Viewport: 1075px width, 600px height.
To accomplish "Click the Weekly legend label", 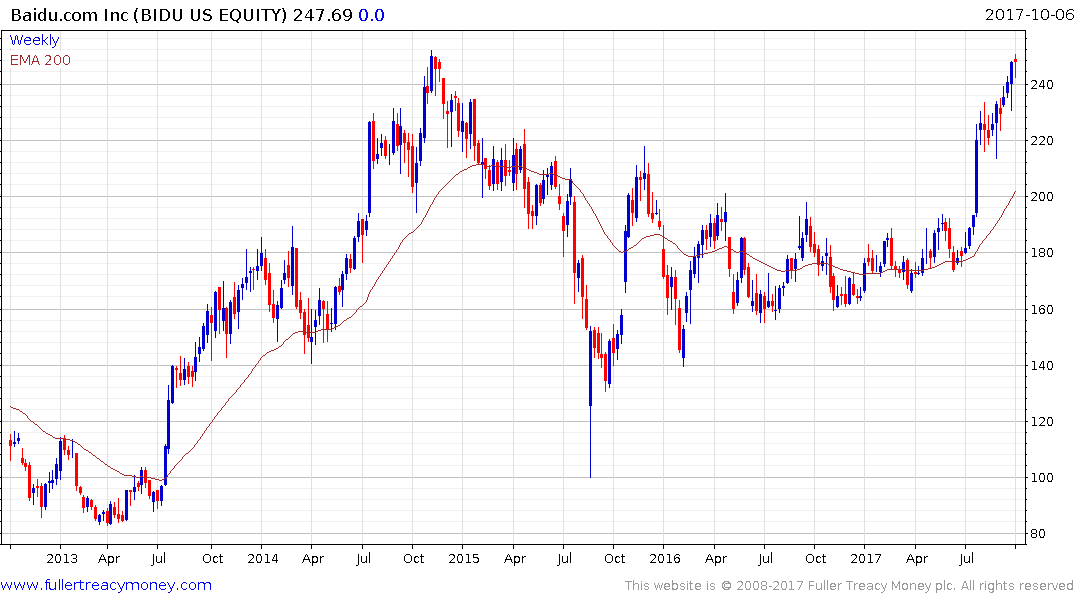I will pos(34,40).
